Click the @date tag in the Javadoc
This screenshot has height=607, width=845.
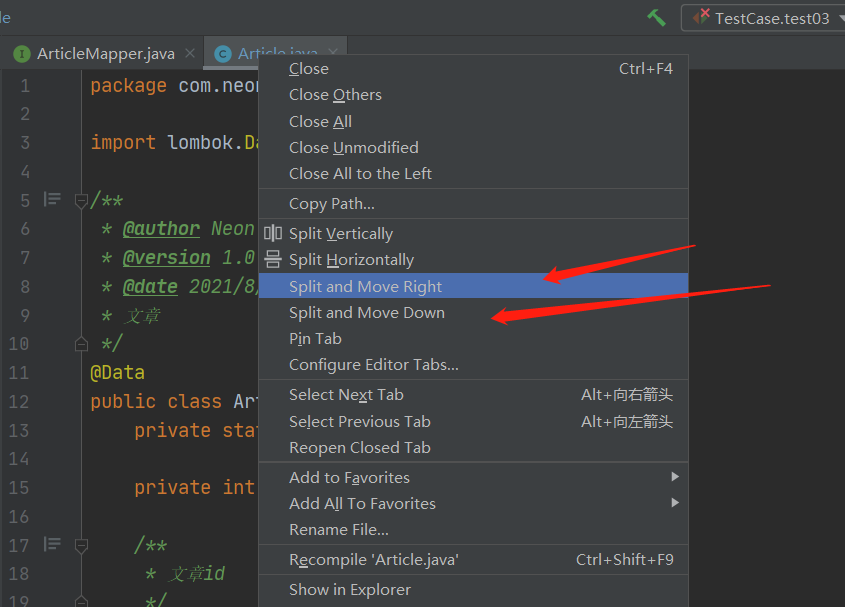point(150,286)
